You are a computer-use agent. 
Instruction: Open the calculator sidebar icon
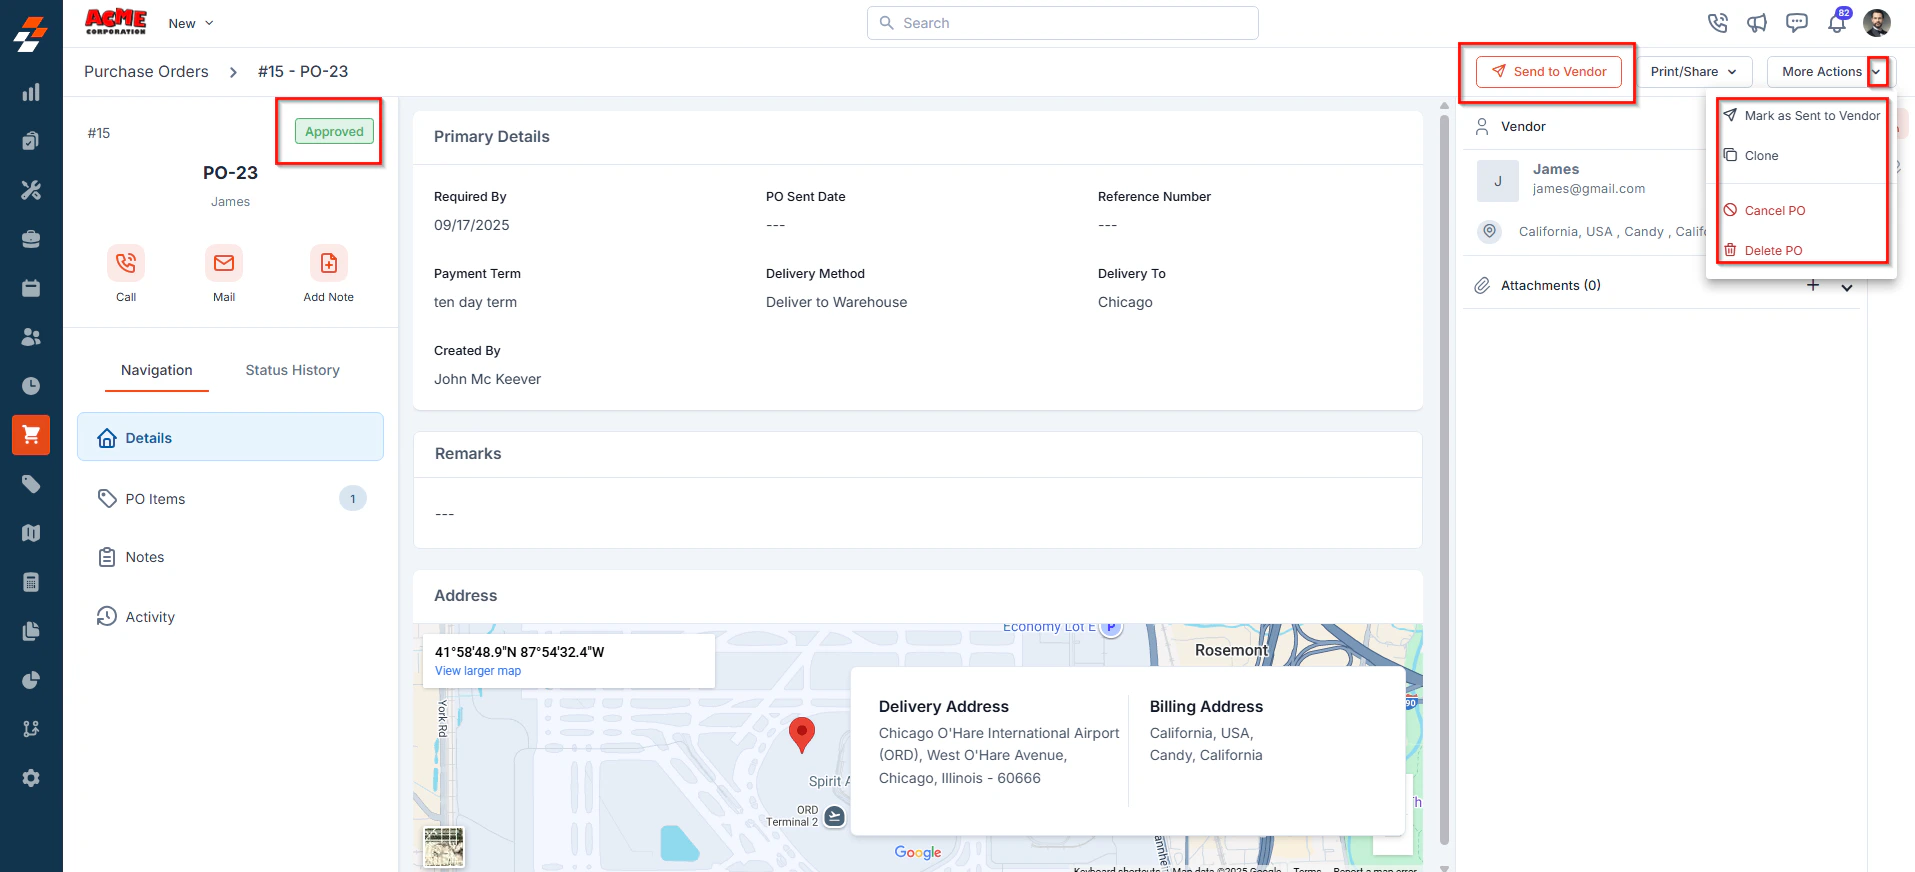coord(31,582)
